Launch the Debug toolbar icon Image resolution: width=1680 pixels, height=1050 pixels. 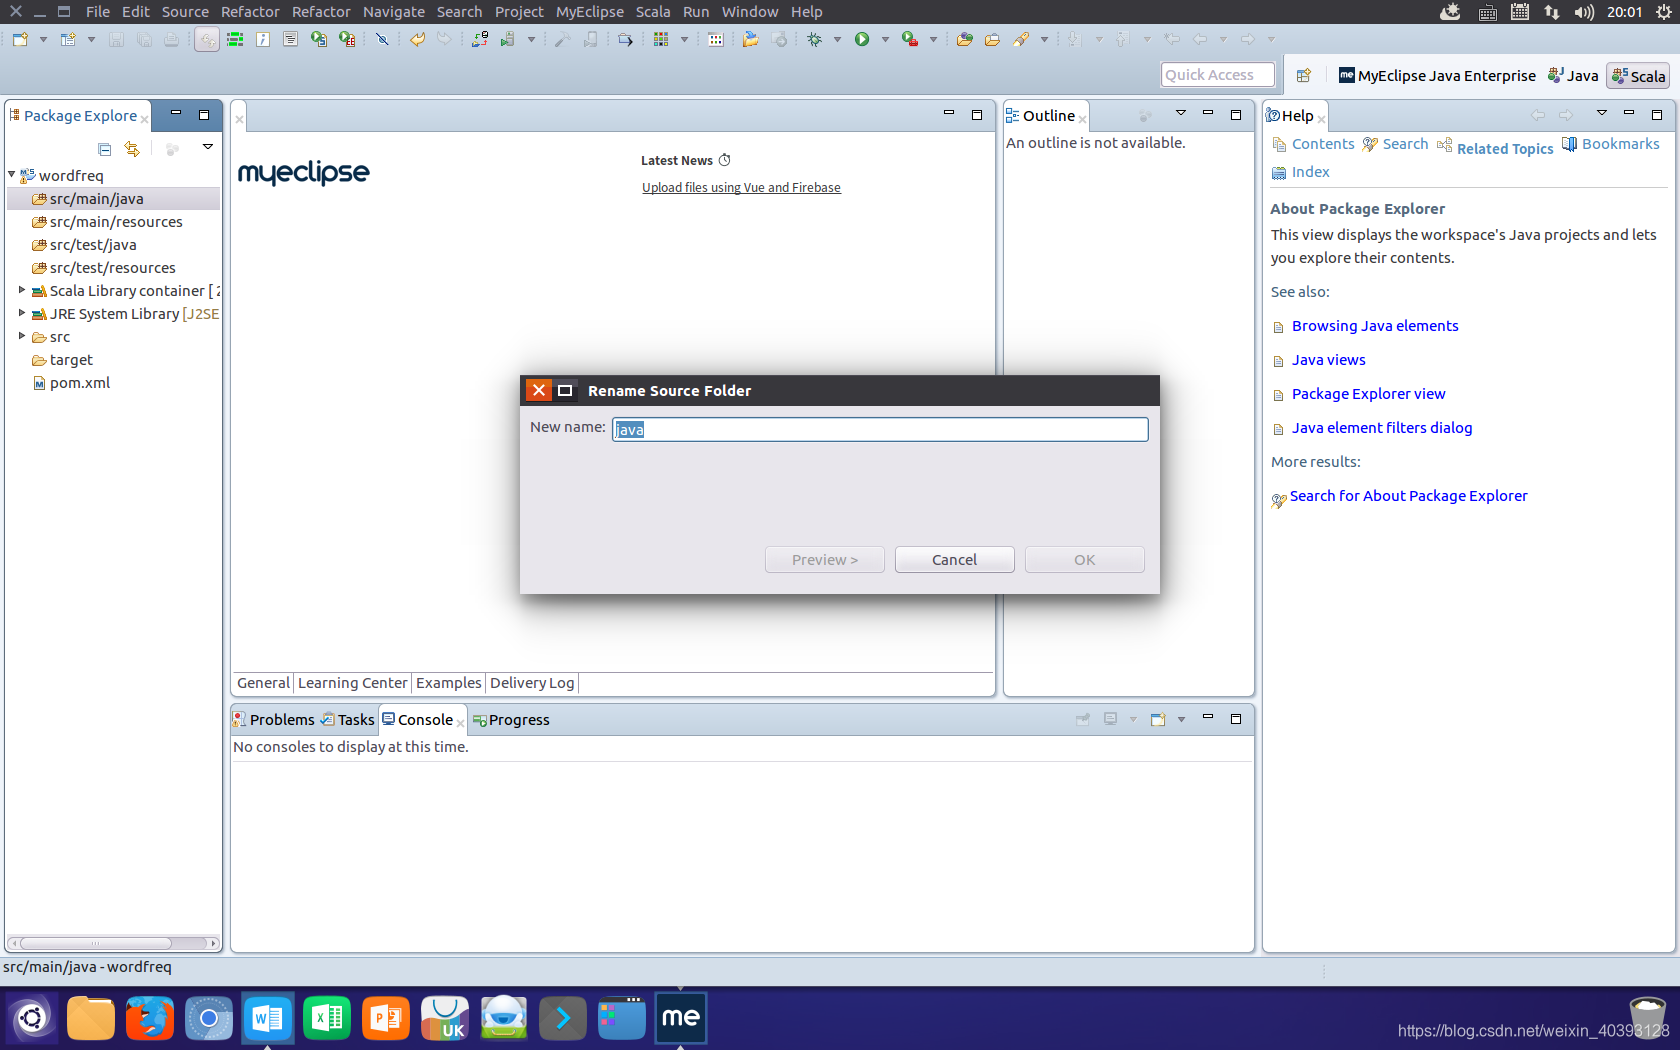tap(813, 39)
